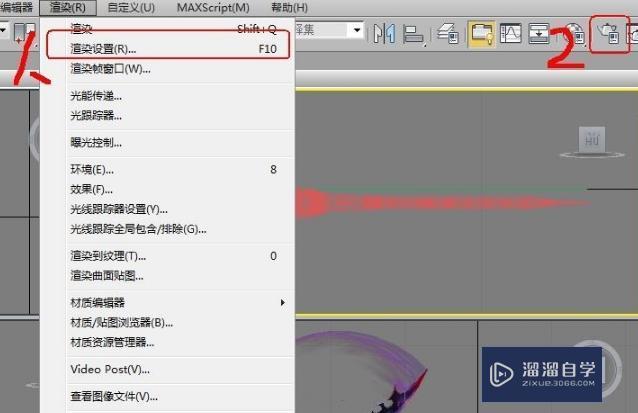Toggle the highlighted ribbon toolbar icon
This screenshot has height=413, width=638.
click(x=482, y=33)
